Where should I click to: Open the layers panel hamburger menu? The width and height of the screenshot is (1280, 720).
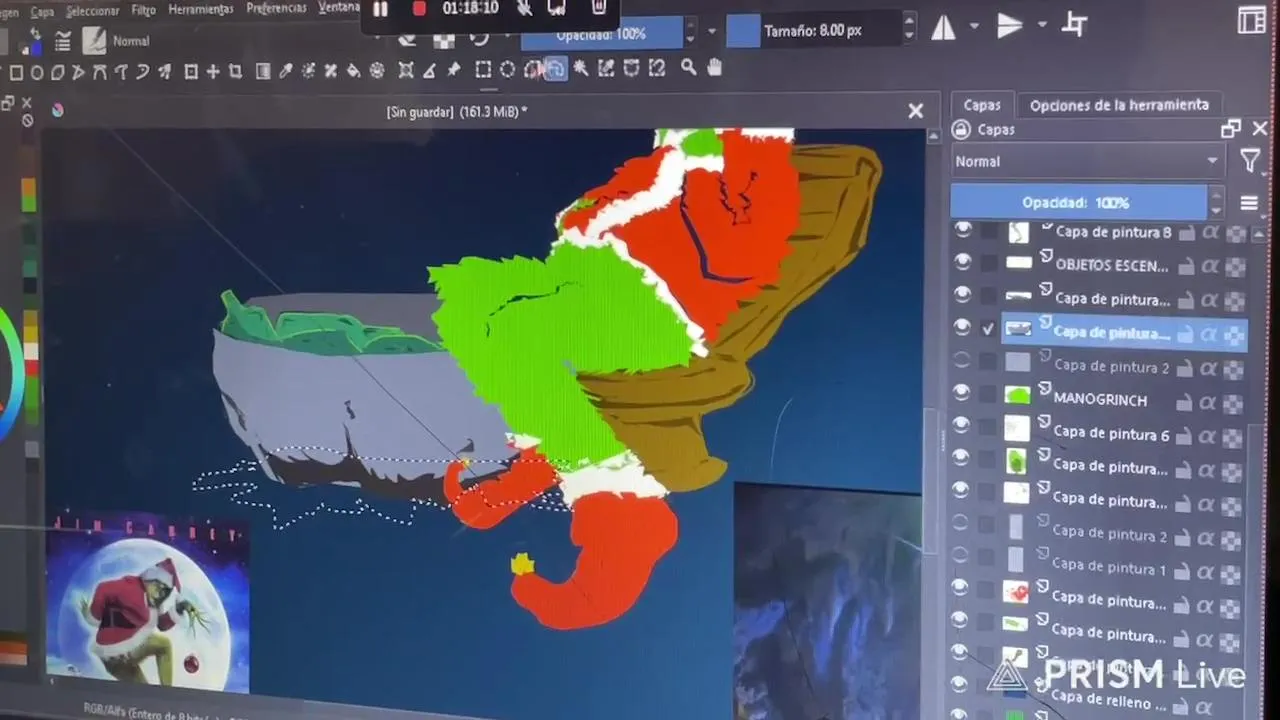1249,203
